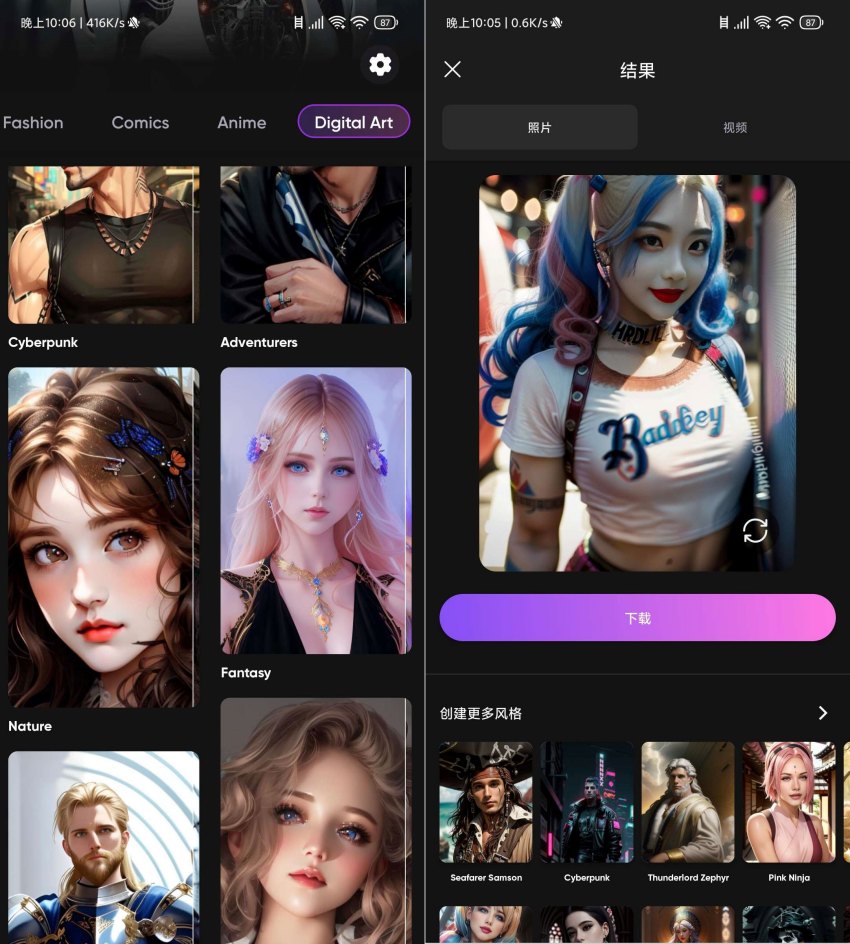The image size is (850, 944).
Task: Pick the Nature style portrait
Action: click(x=104, y=538)
